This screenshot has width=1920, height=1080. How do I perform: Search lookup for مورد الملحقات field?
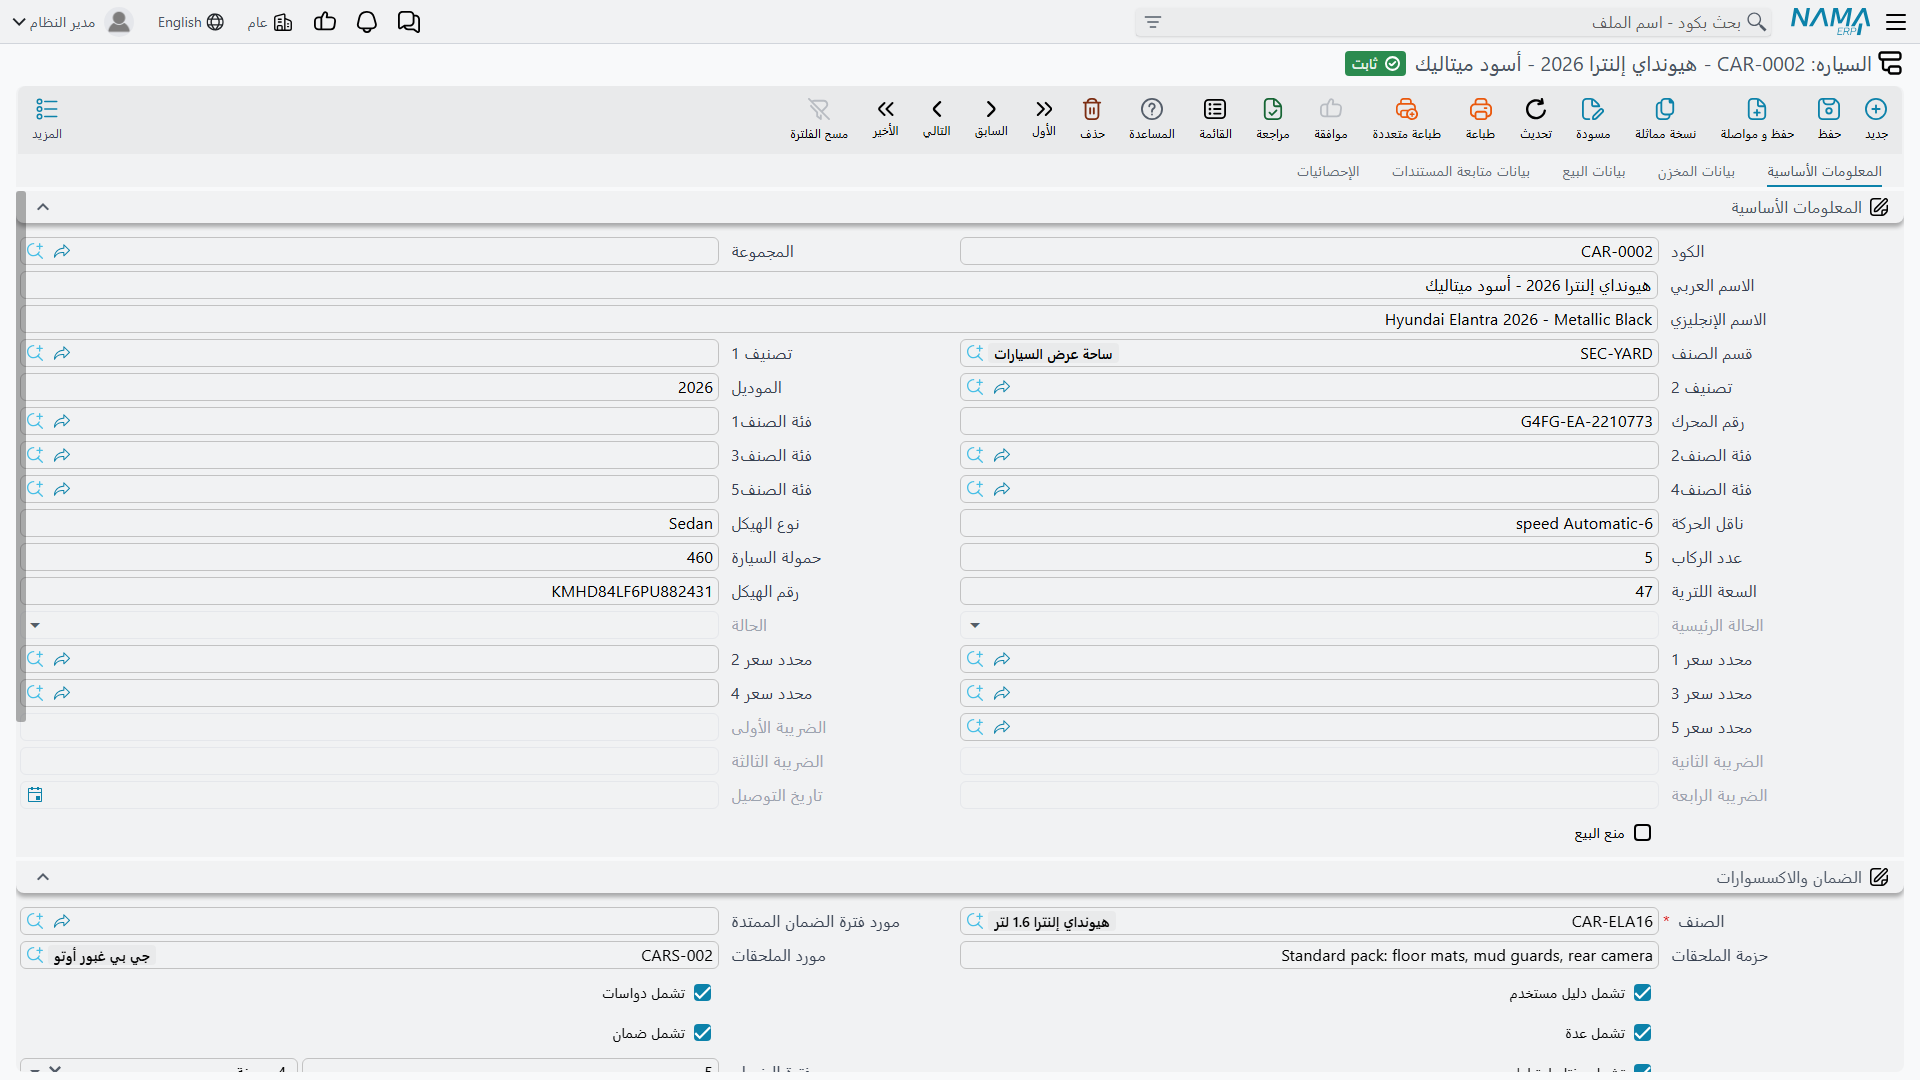[35, 955]
